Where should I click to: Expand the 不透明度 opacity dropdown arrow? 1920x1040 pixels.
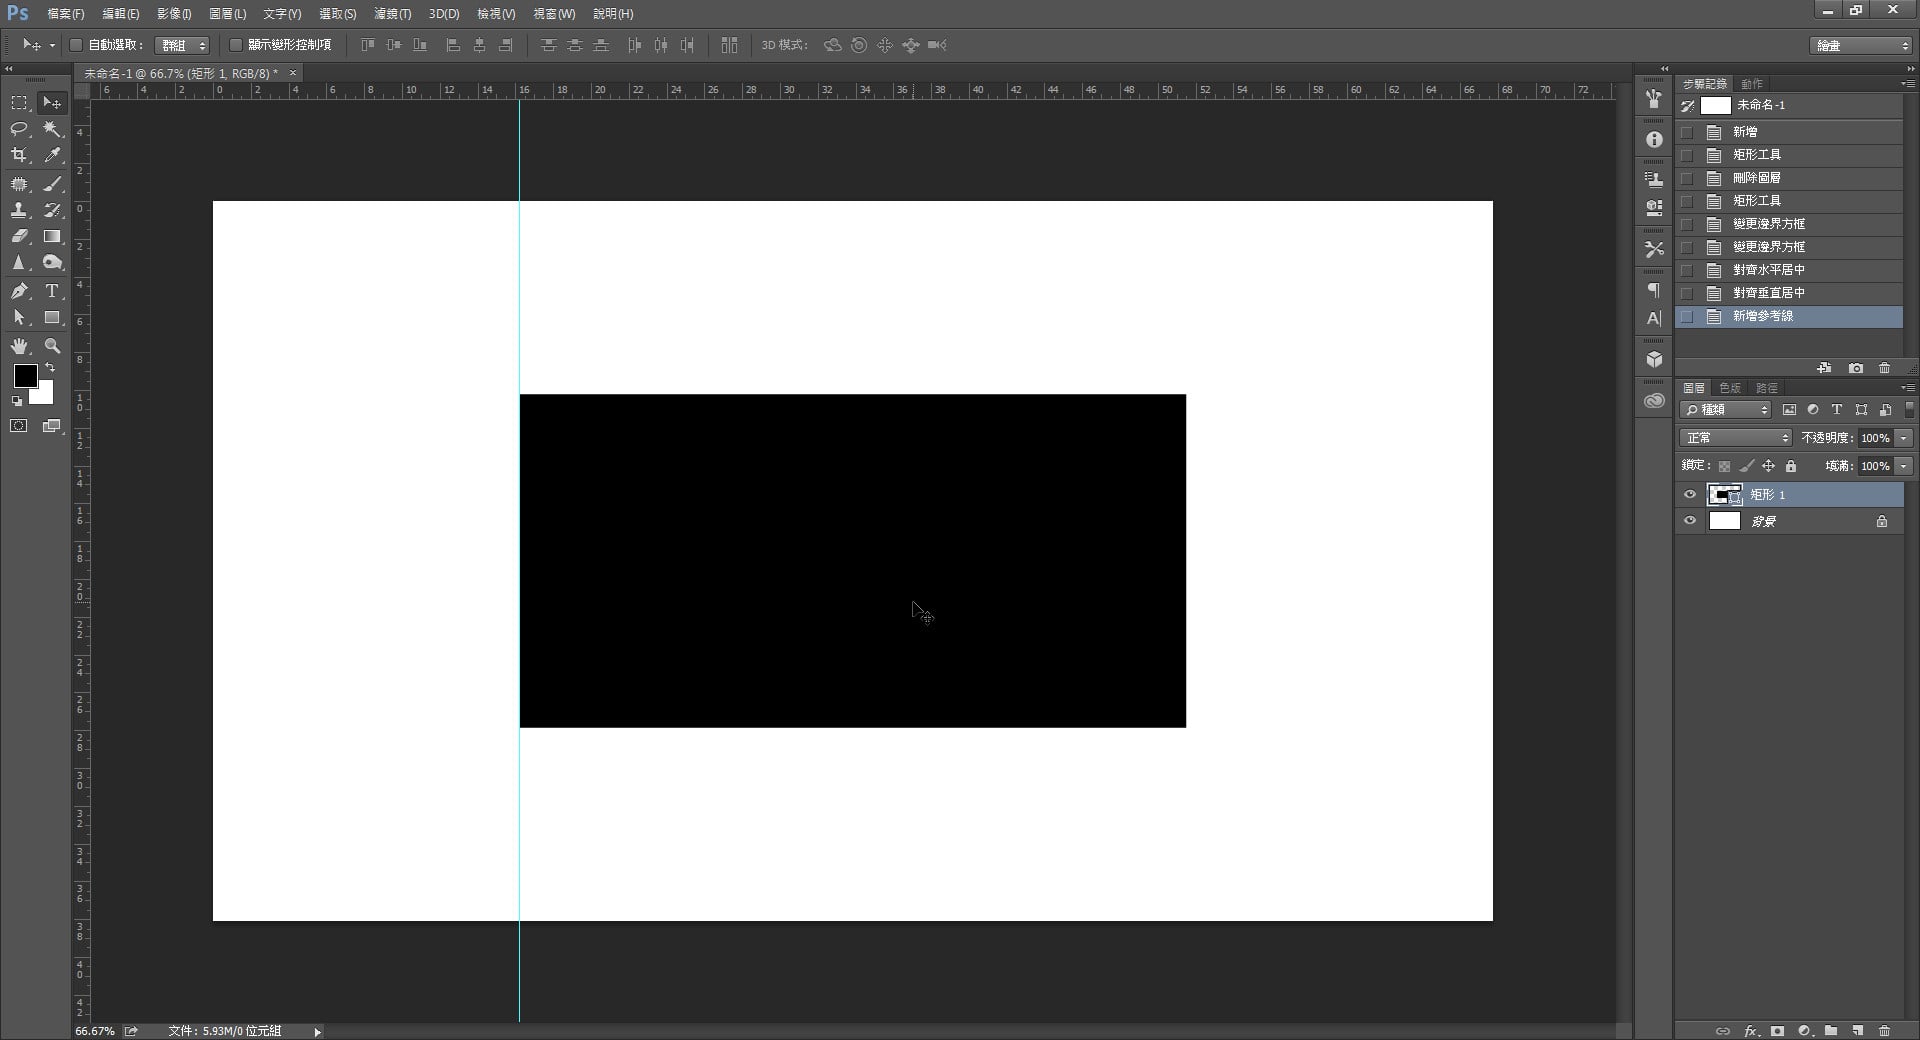click(x=1903, y=438)
